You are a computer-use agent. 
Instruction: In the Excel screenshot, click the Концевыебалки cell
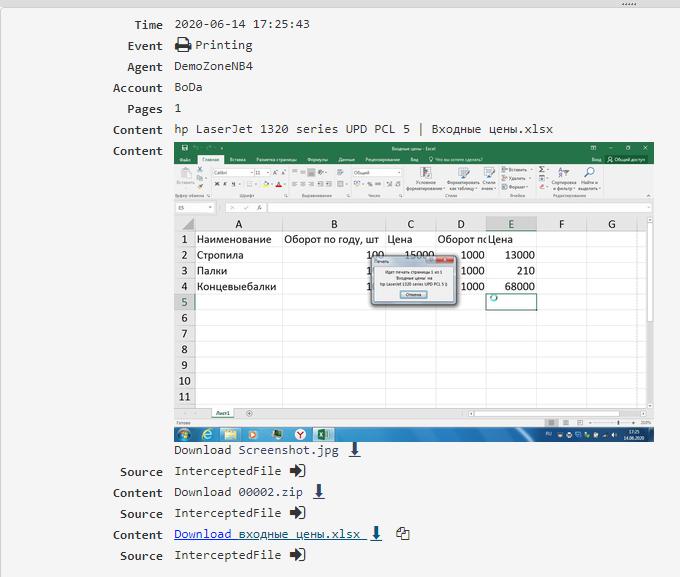click(239, 286)
